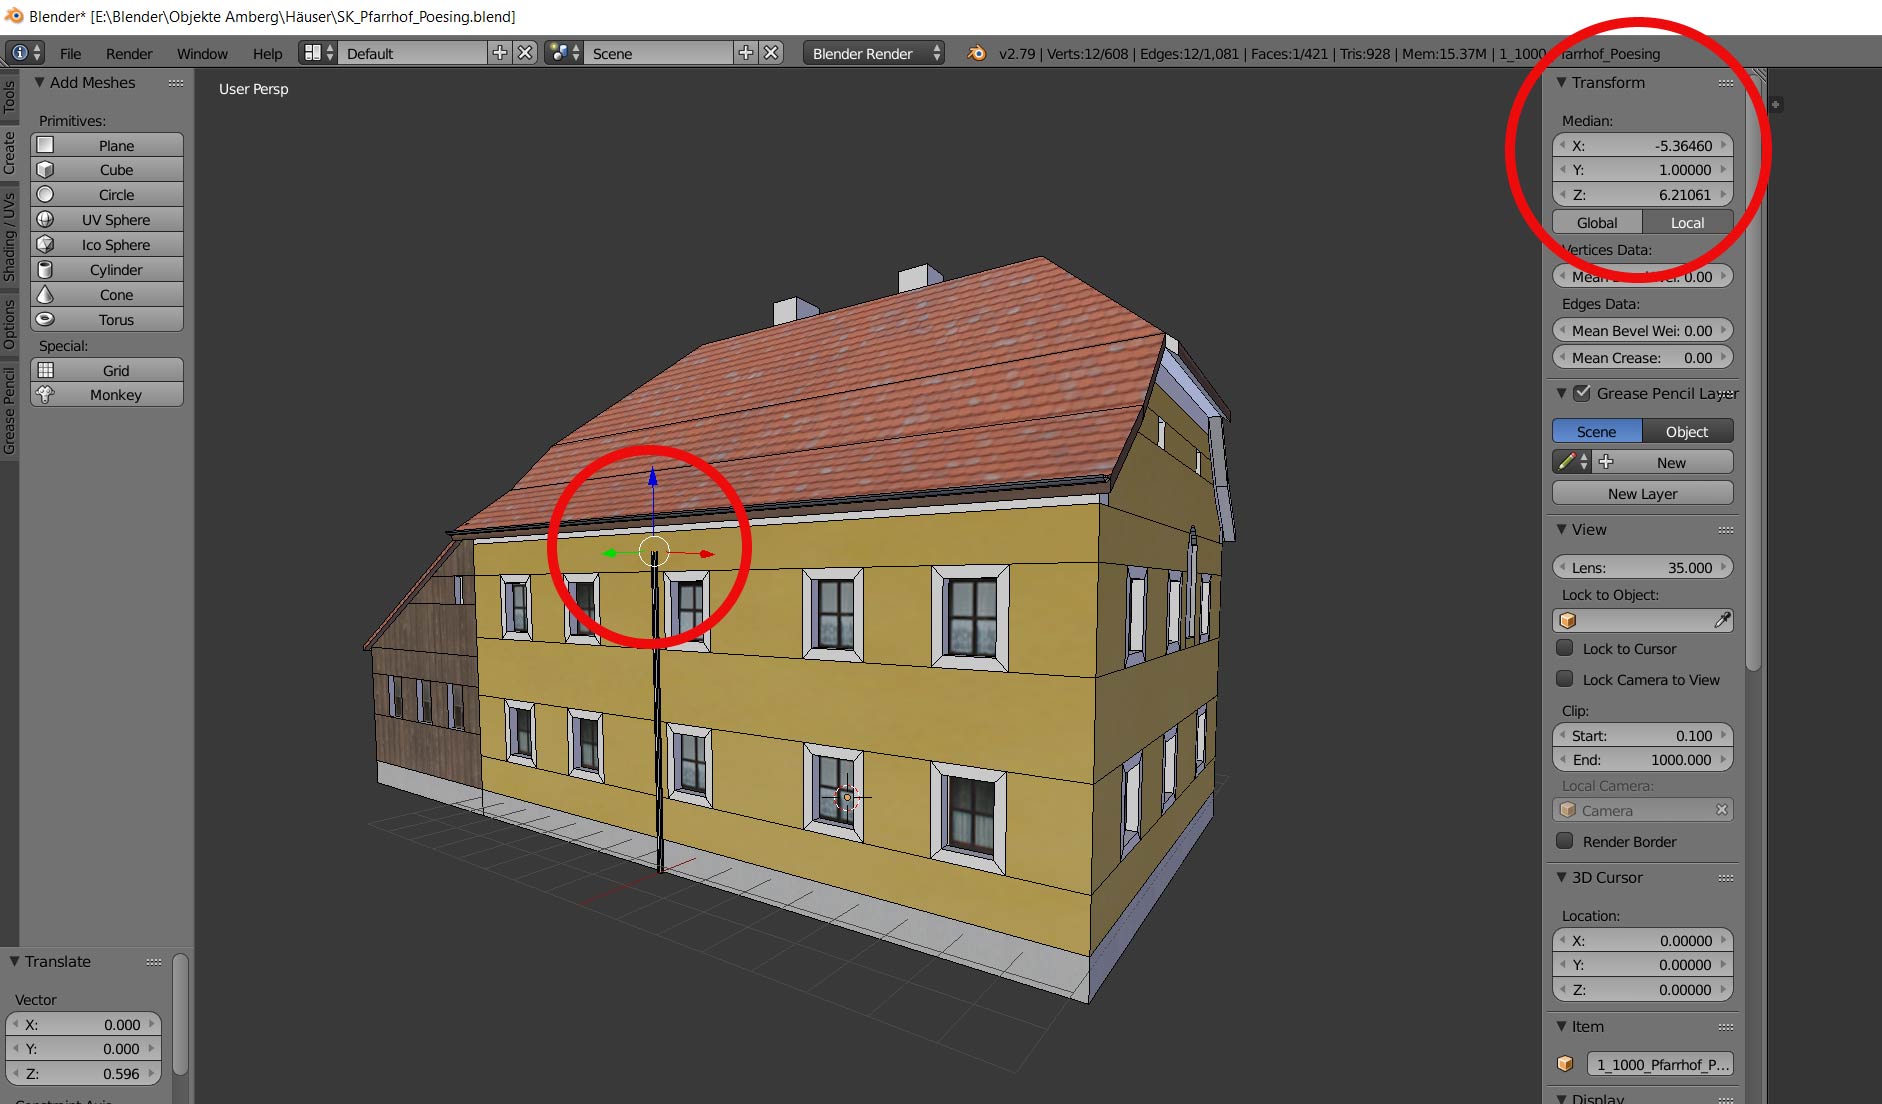The width and height of the screenshot is (1882, 1104).
Task: Pick lock object with eyedropper icon
Action: [1722, 620]
